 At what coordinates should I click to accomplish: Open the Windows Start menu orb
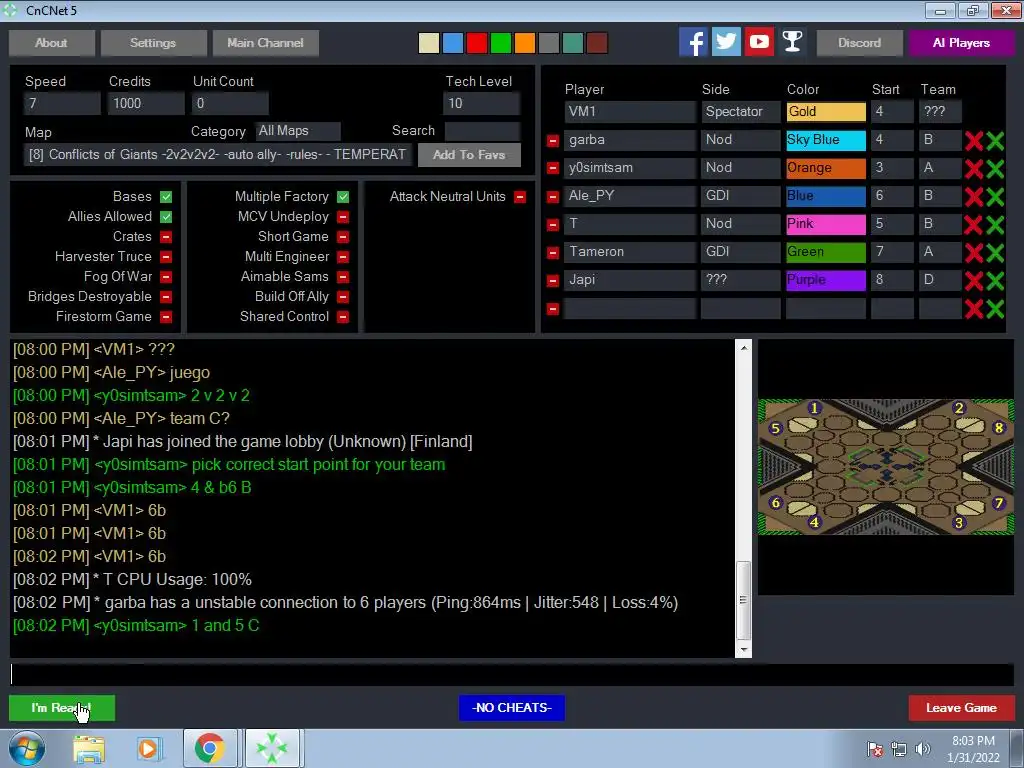[26, 748]
